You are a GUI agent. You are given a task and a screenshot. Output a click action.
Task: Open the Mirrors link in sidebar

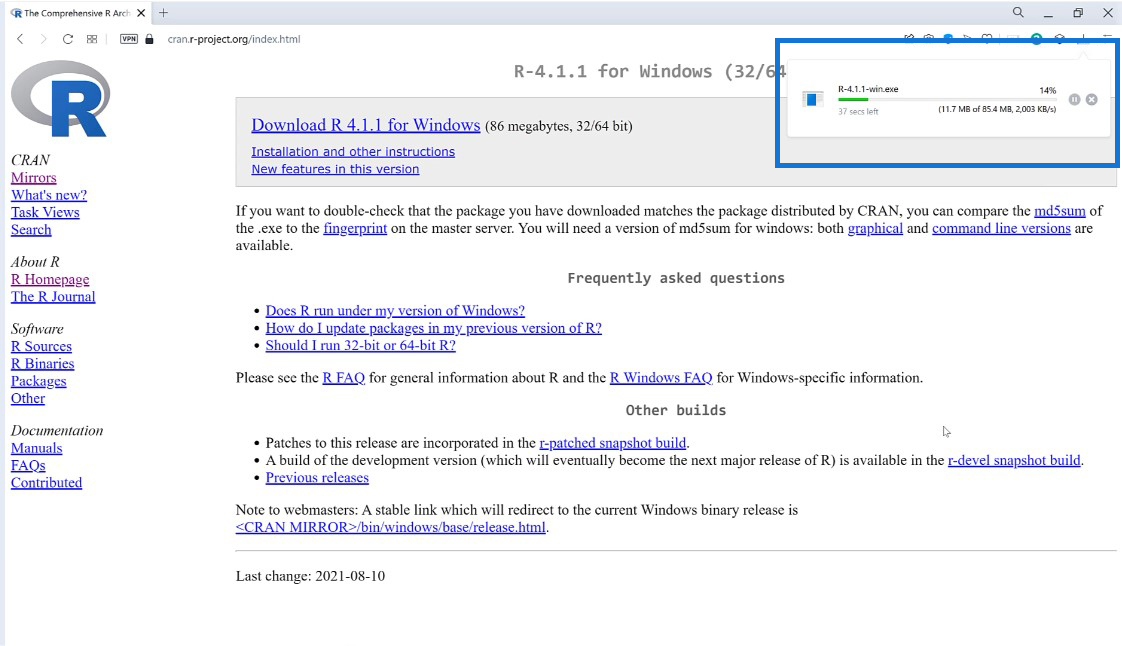tap(34, 177)
